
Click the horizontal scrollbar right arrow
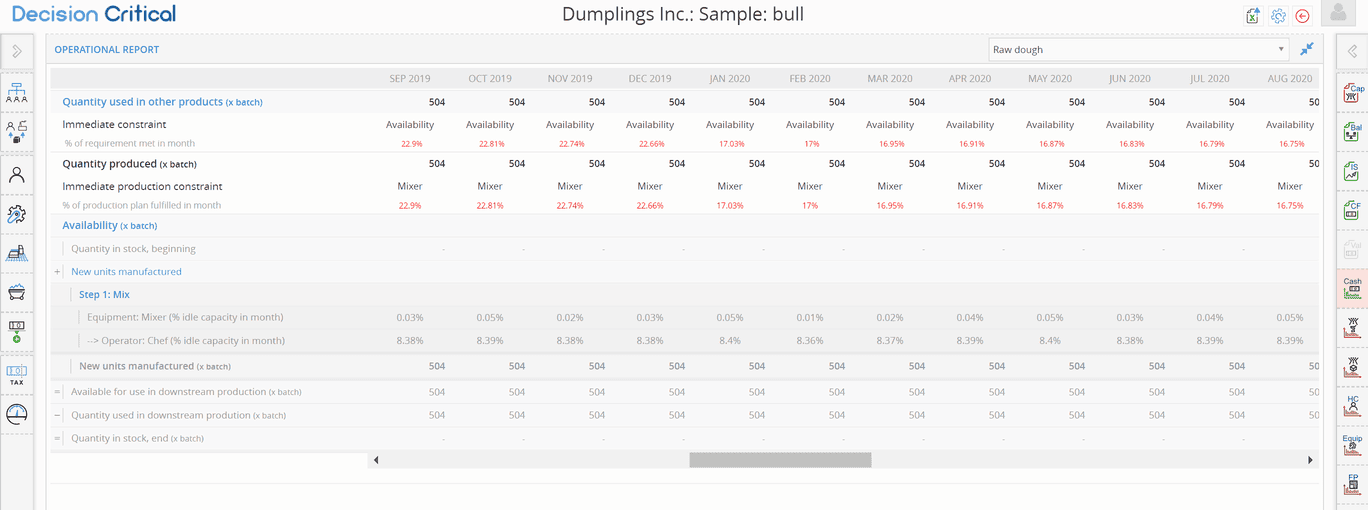click(1310, 460)
